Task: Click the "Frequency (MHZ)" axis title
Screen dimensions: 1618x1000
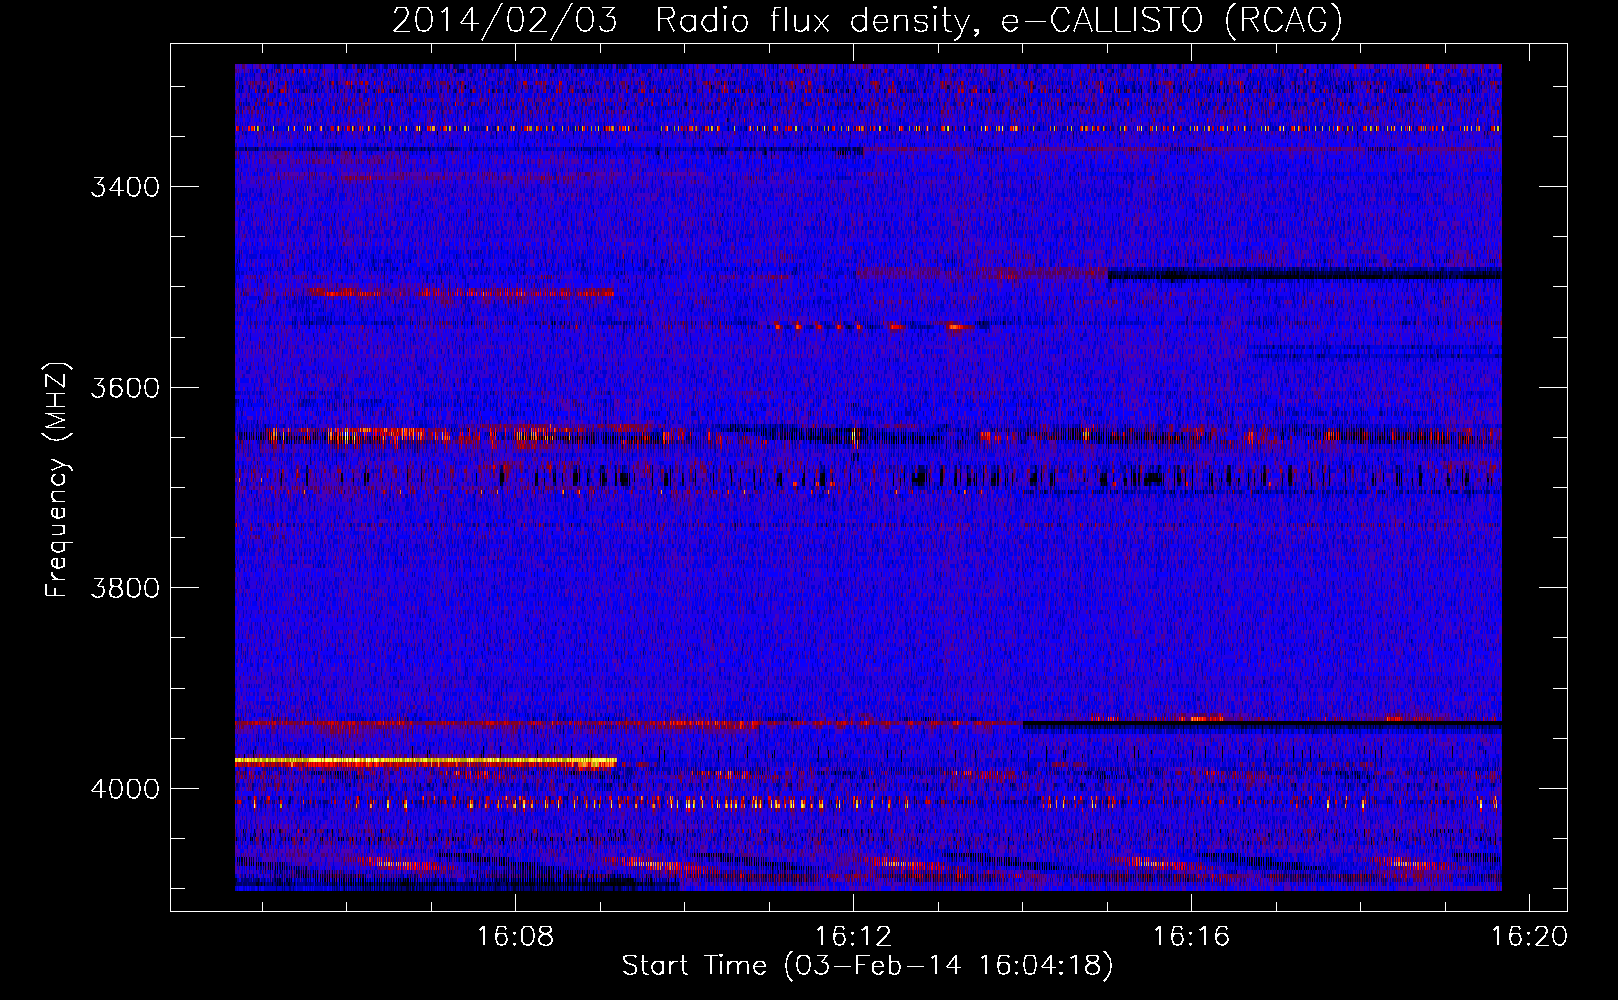Action: point(57,479)
